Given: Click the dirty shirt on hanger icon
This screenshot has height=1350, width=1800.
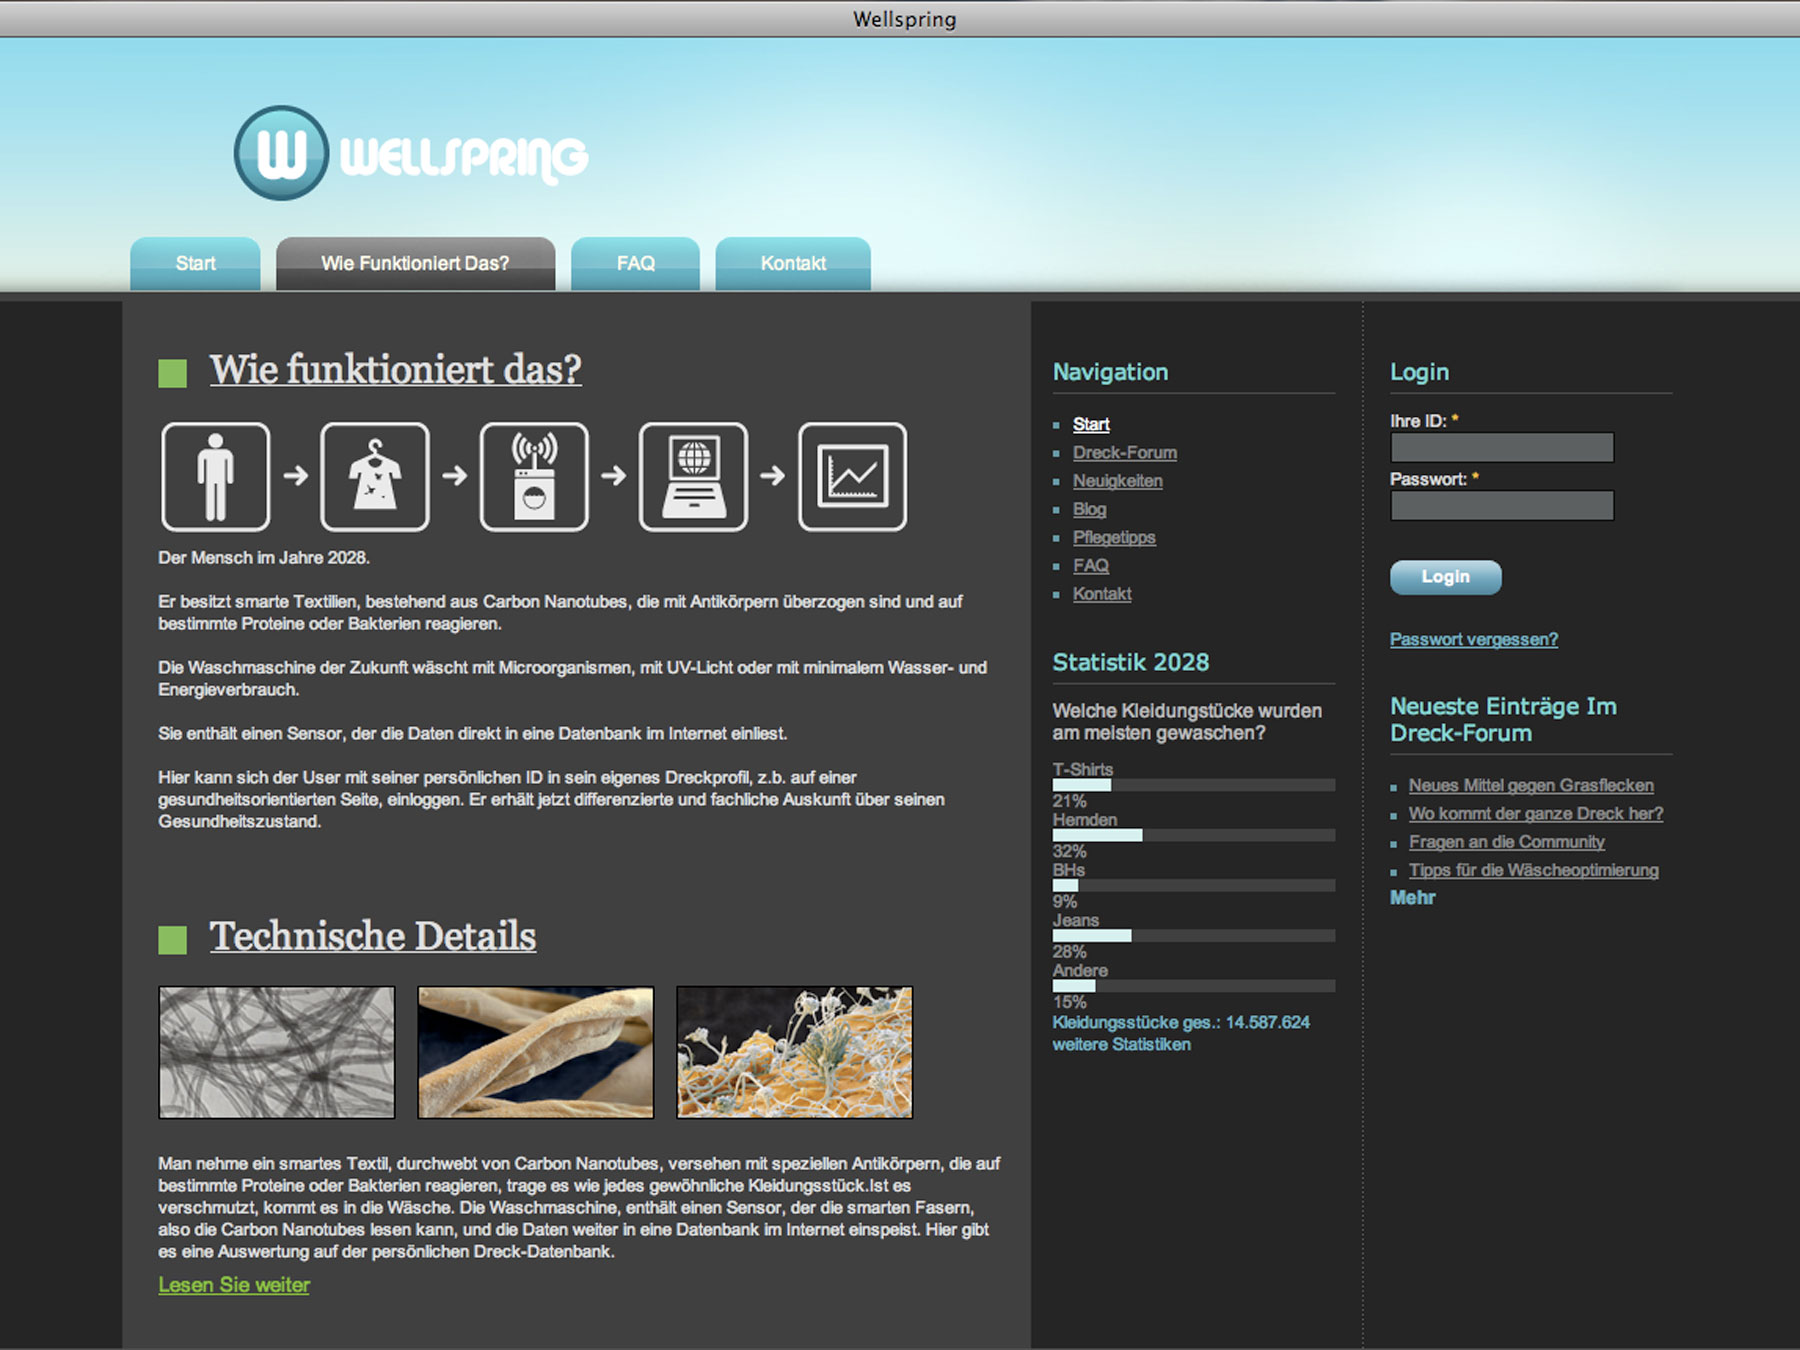Looking at the screenshot, I should [375, 477].
